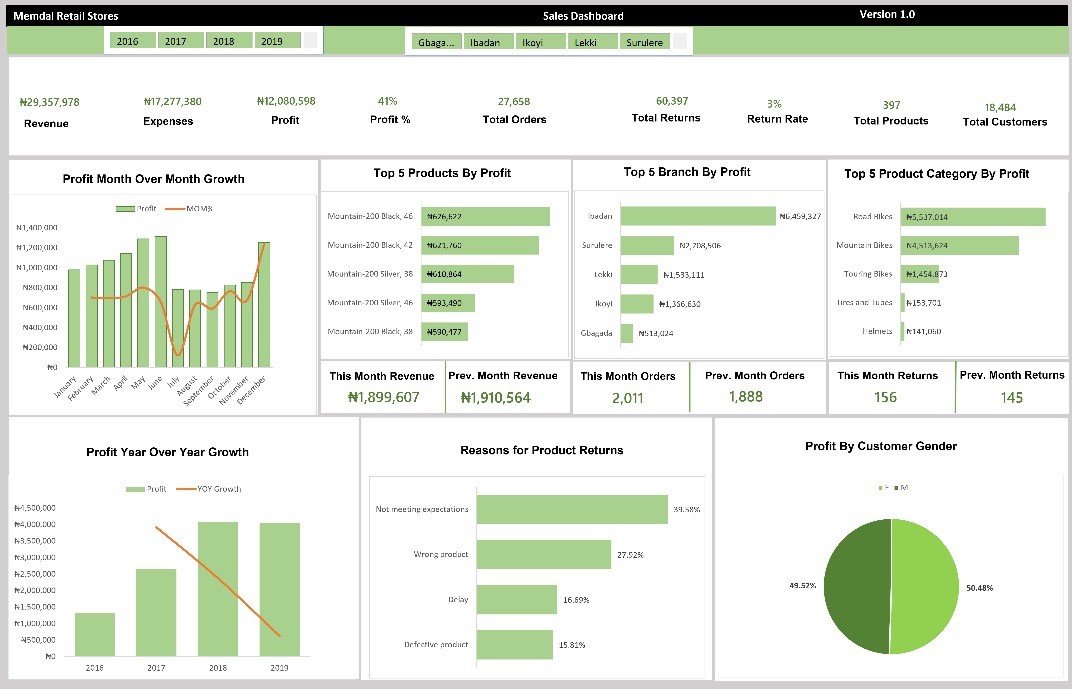
Task: Click the 2018 bar in Year Over Year chart
Action: click(218, 588)
